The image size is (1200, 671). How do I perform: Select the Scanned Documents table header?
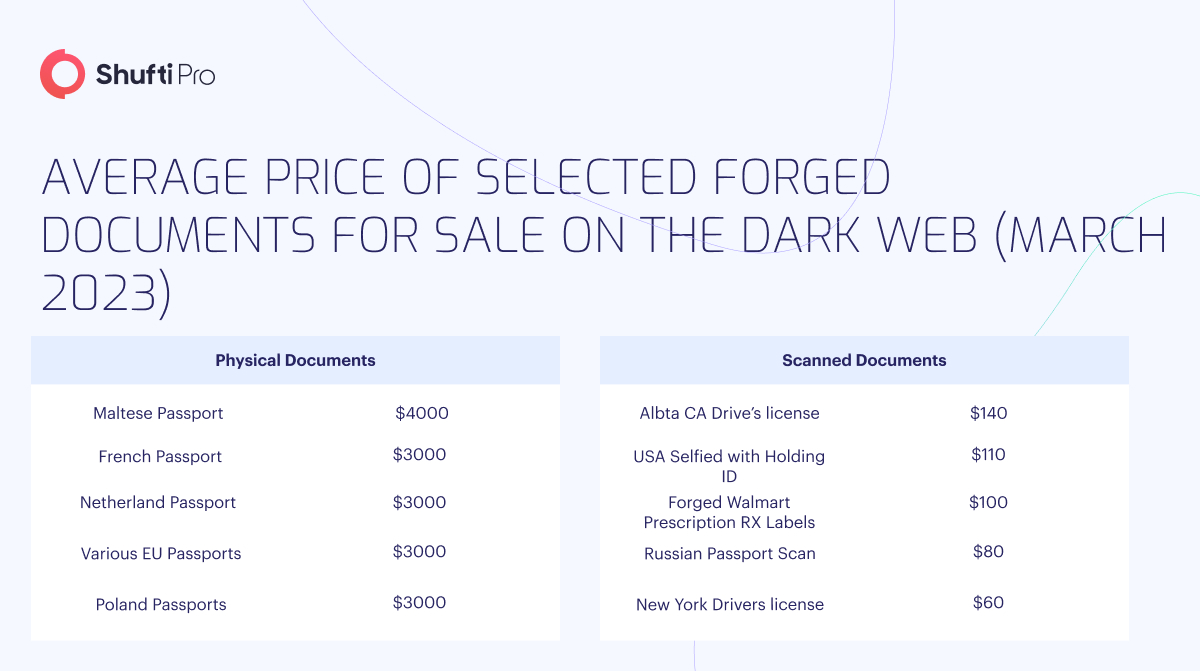864,360
